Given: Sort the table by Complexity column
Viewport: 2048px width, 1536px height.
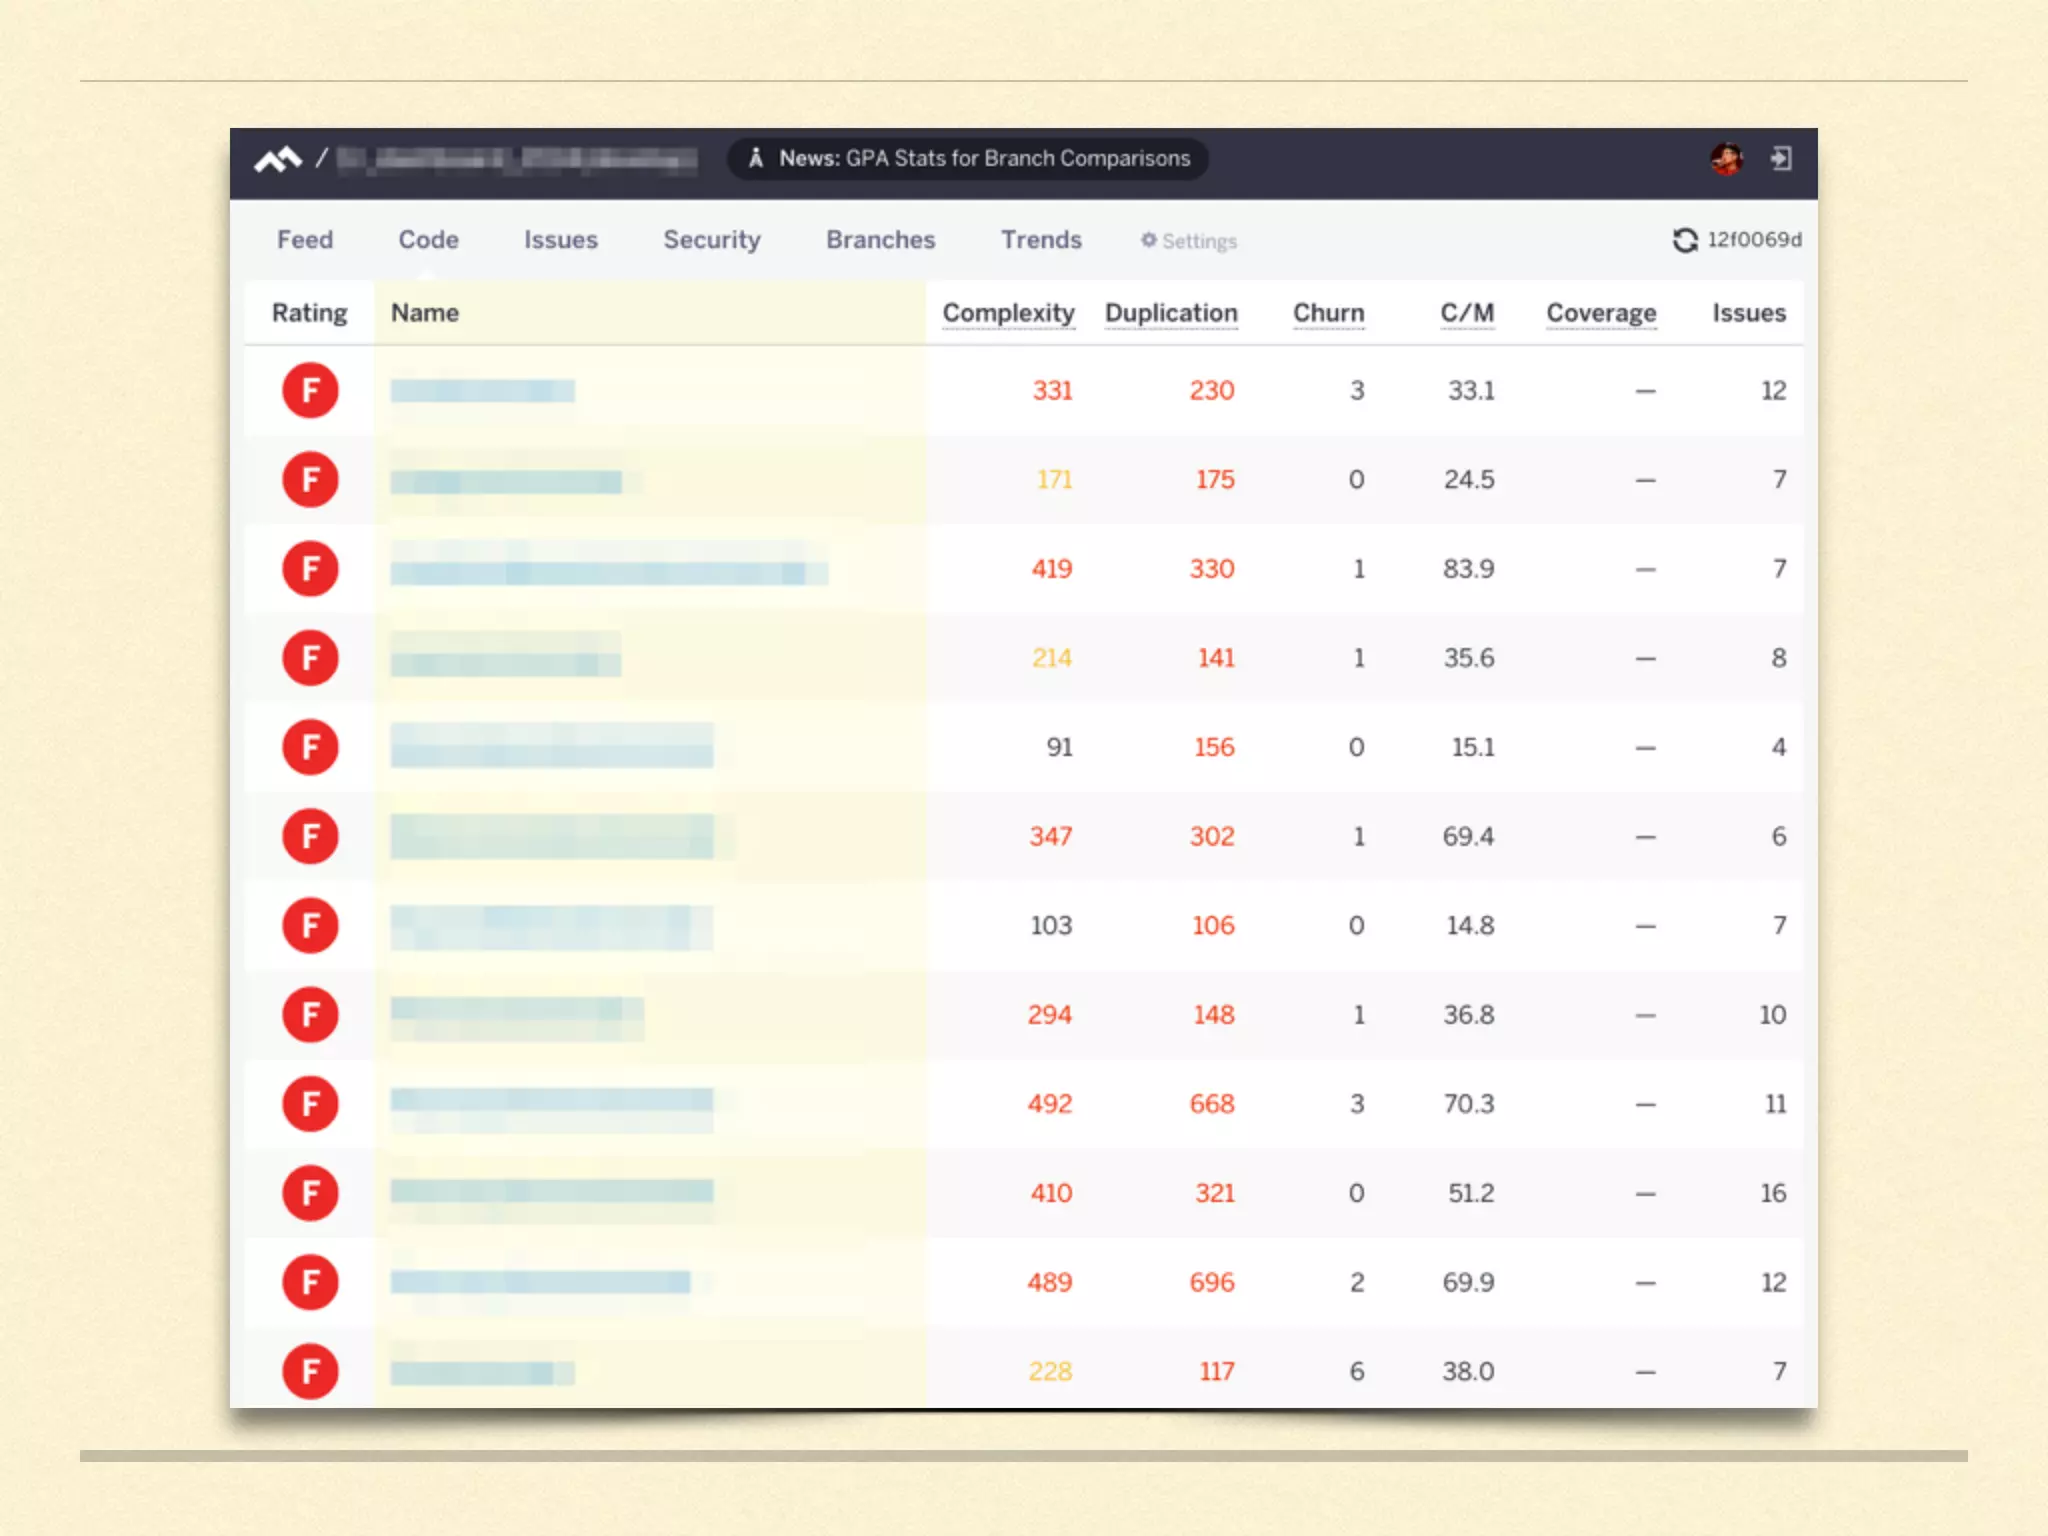Looking at the screenshot, I should click(1008, 313).
